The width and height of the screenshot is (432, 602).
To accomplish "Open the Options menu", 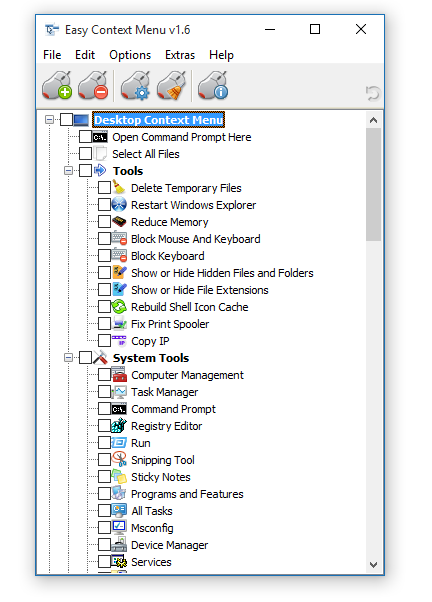I will pyautogui.click(x=130, y=55).
